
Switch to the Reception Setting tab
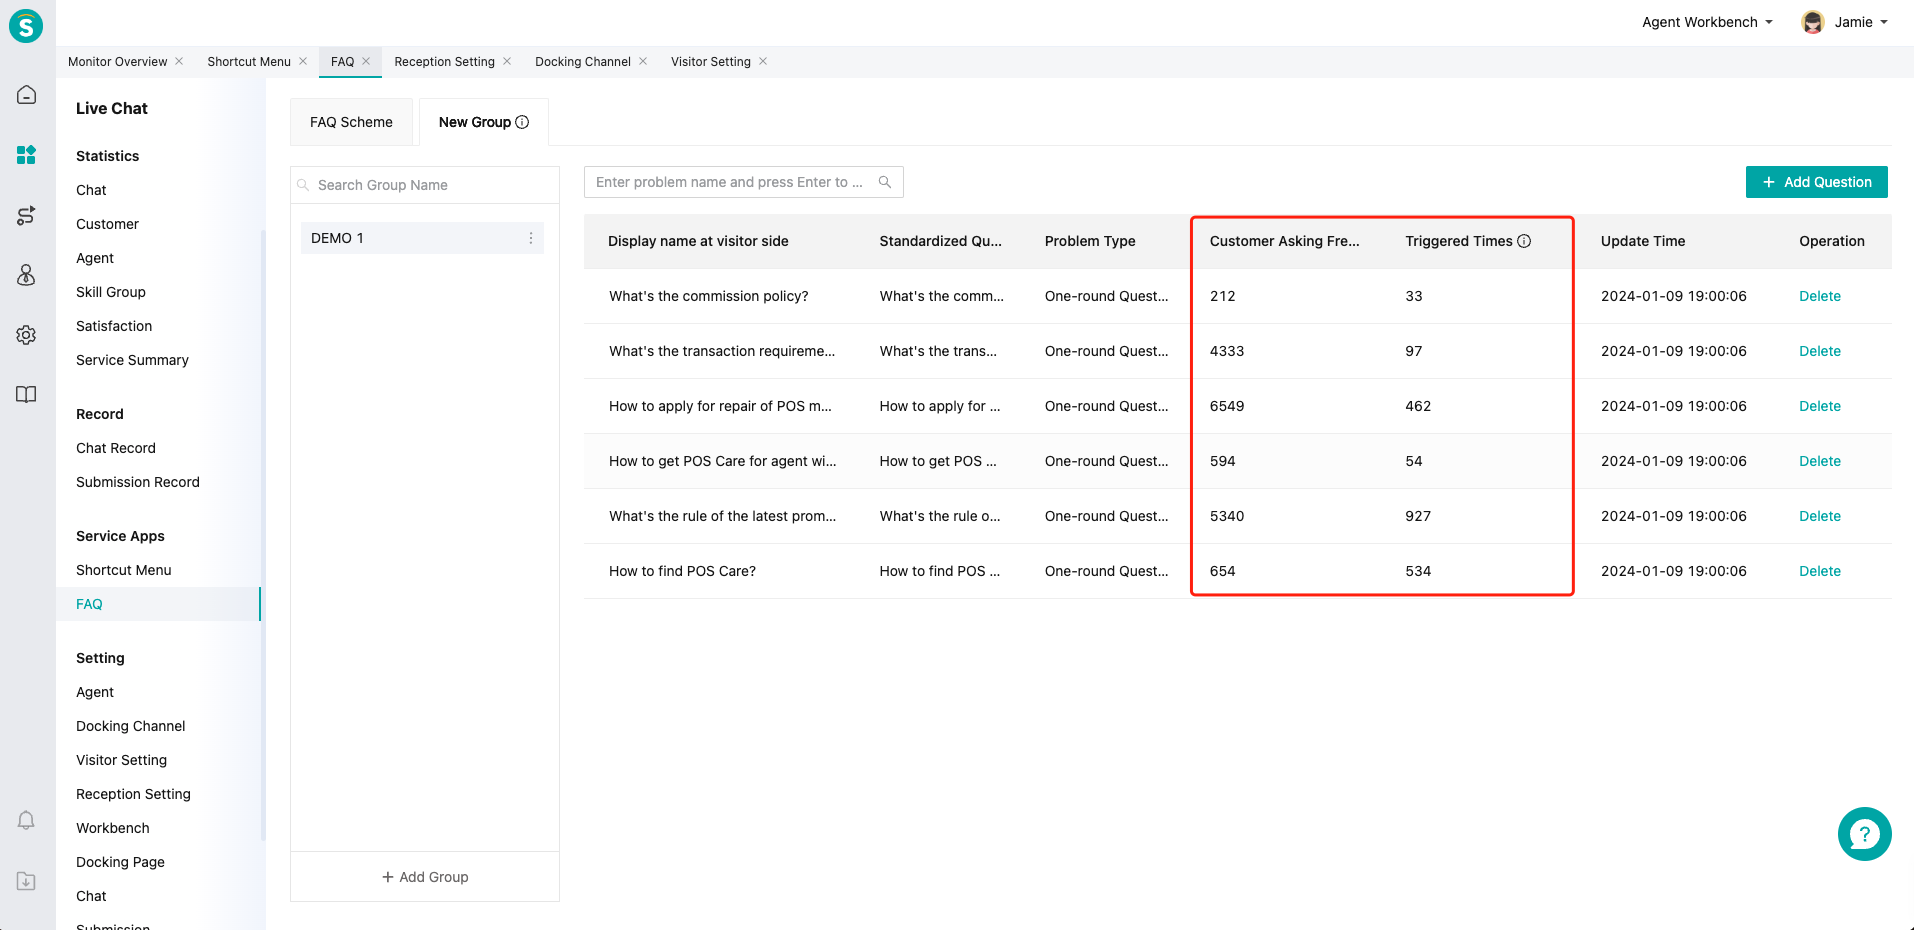(444, 61)
